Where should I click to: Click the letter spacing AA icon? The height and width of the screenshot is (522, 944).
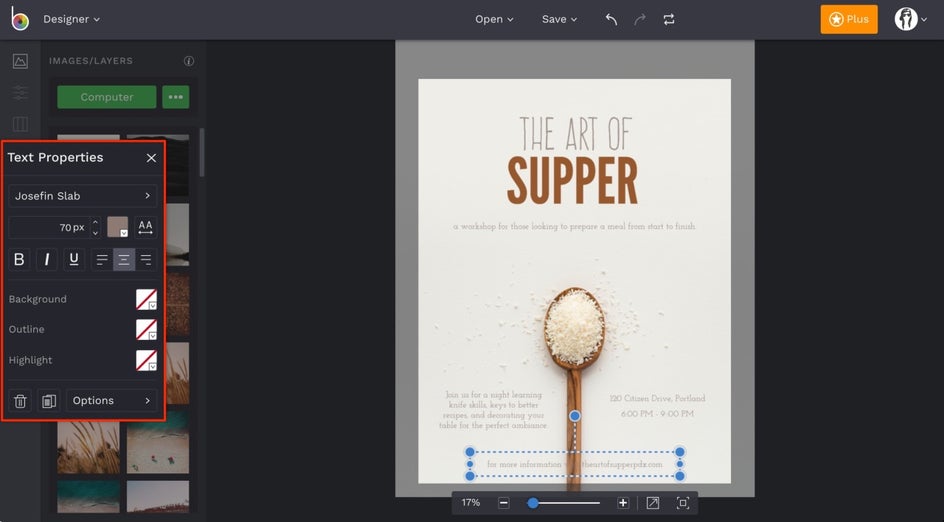(146, 227)
